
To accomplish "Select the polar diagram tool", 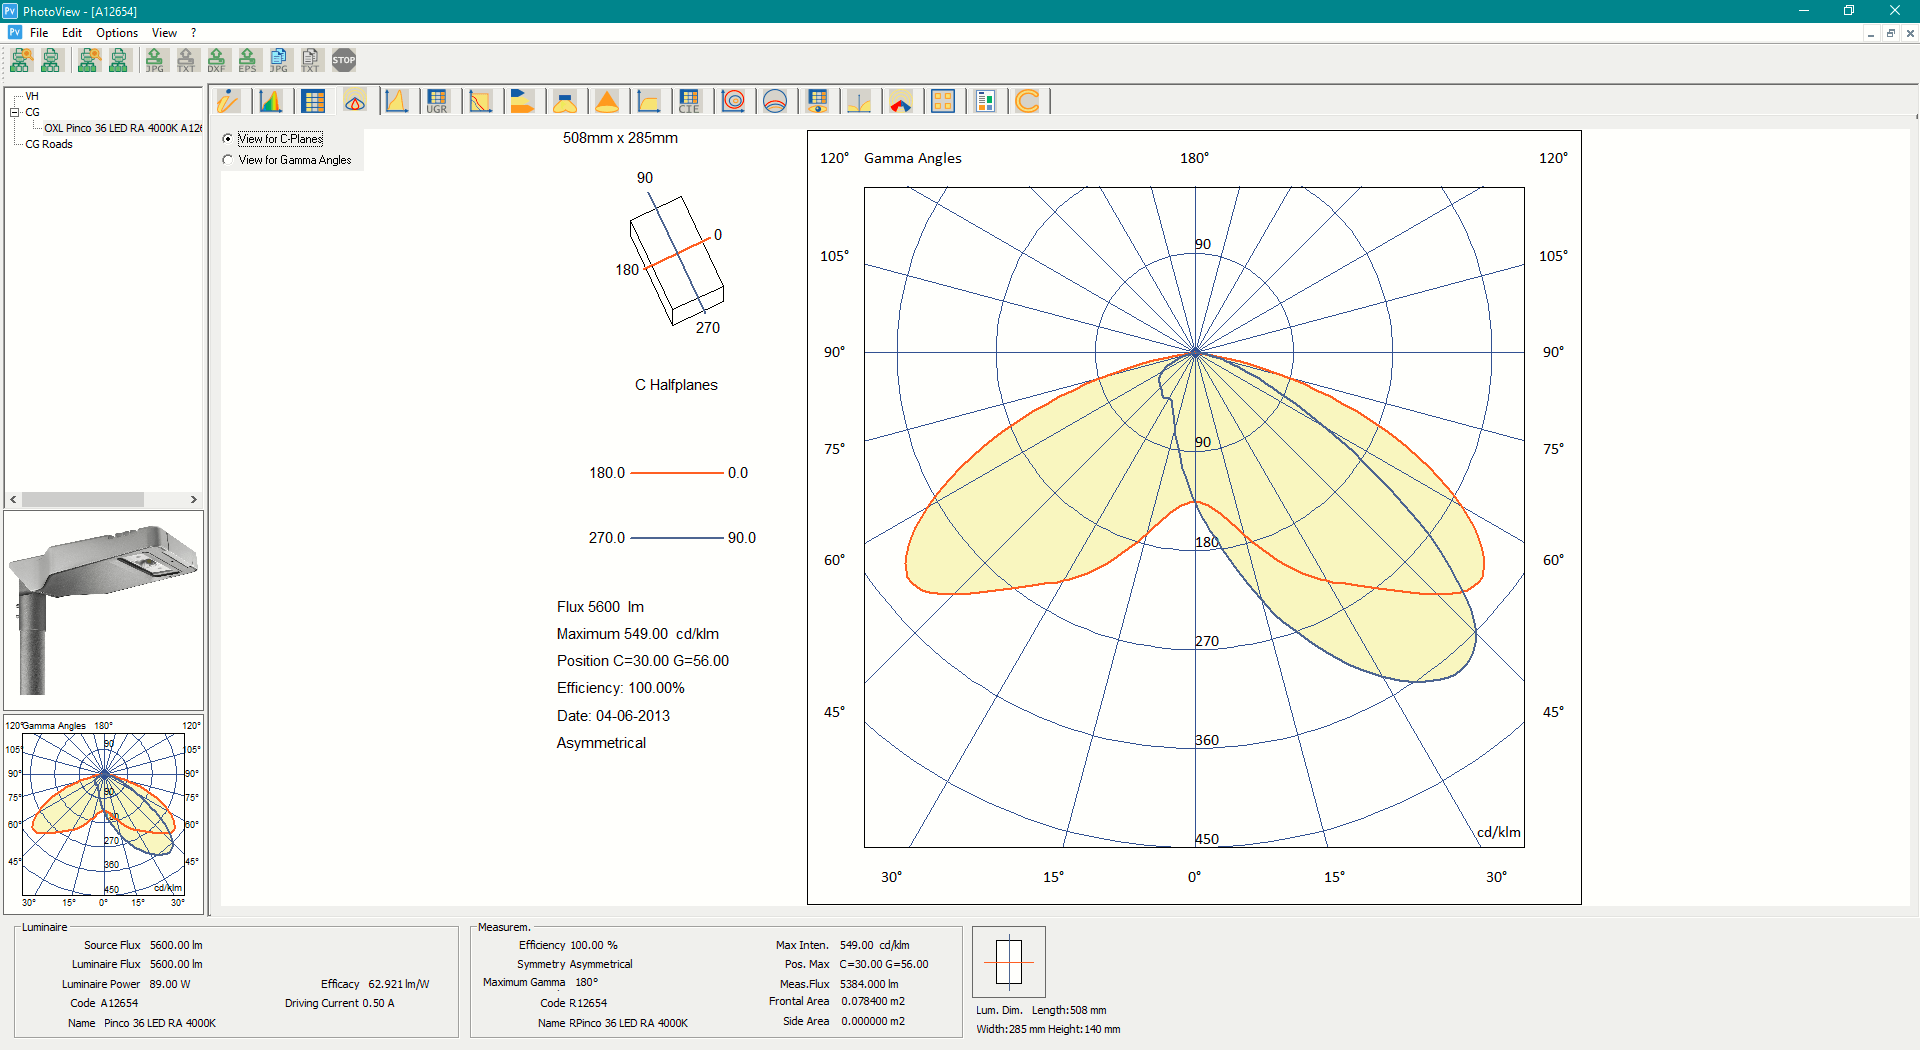I will click(x=355, y=100).
